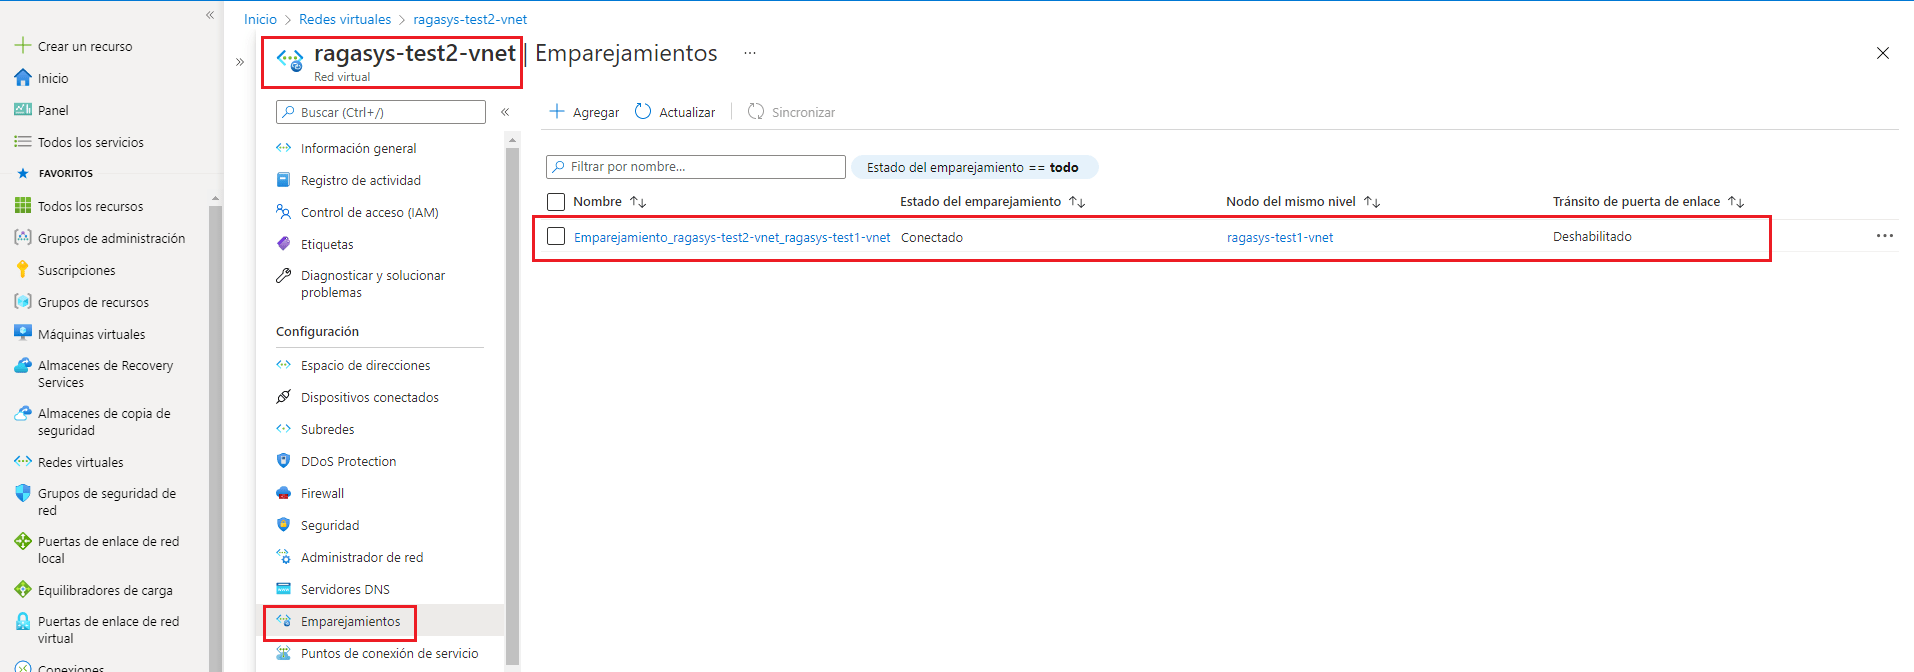
Task: Open Inicio home icon in left sidebar
Action: 22,78
